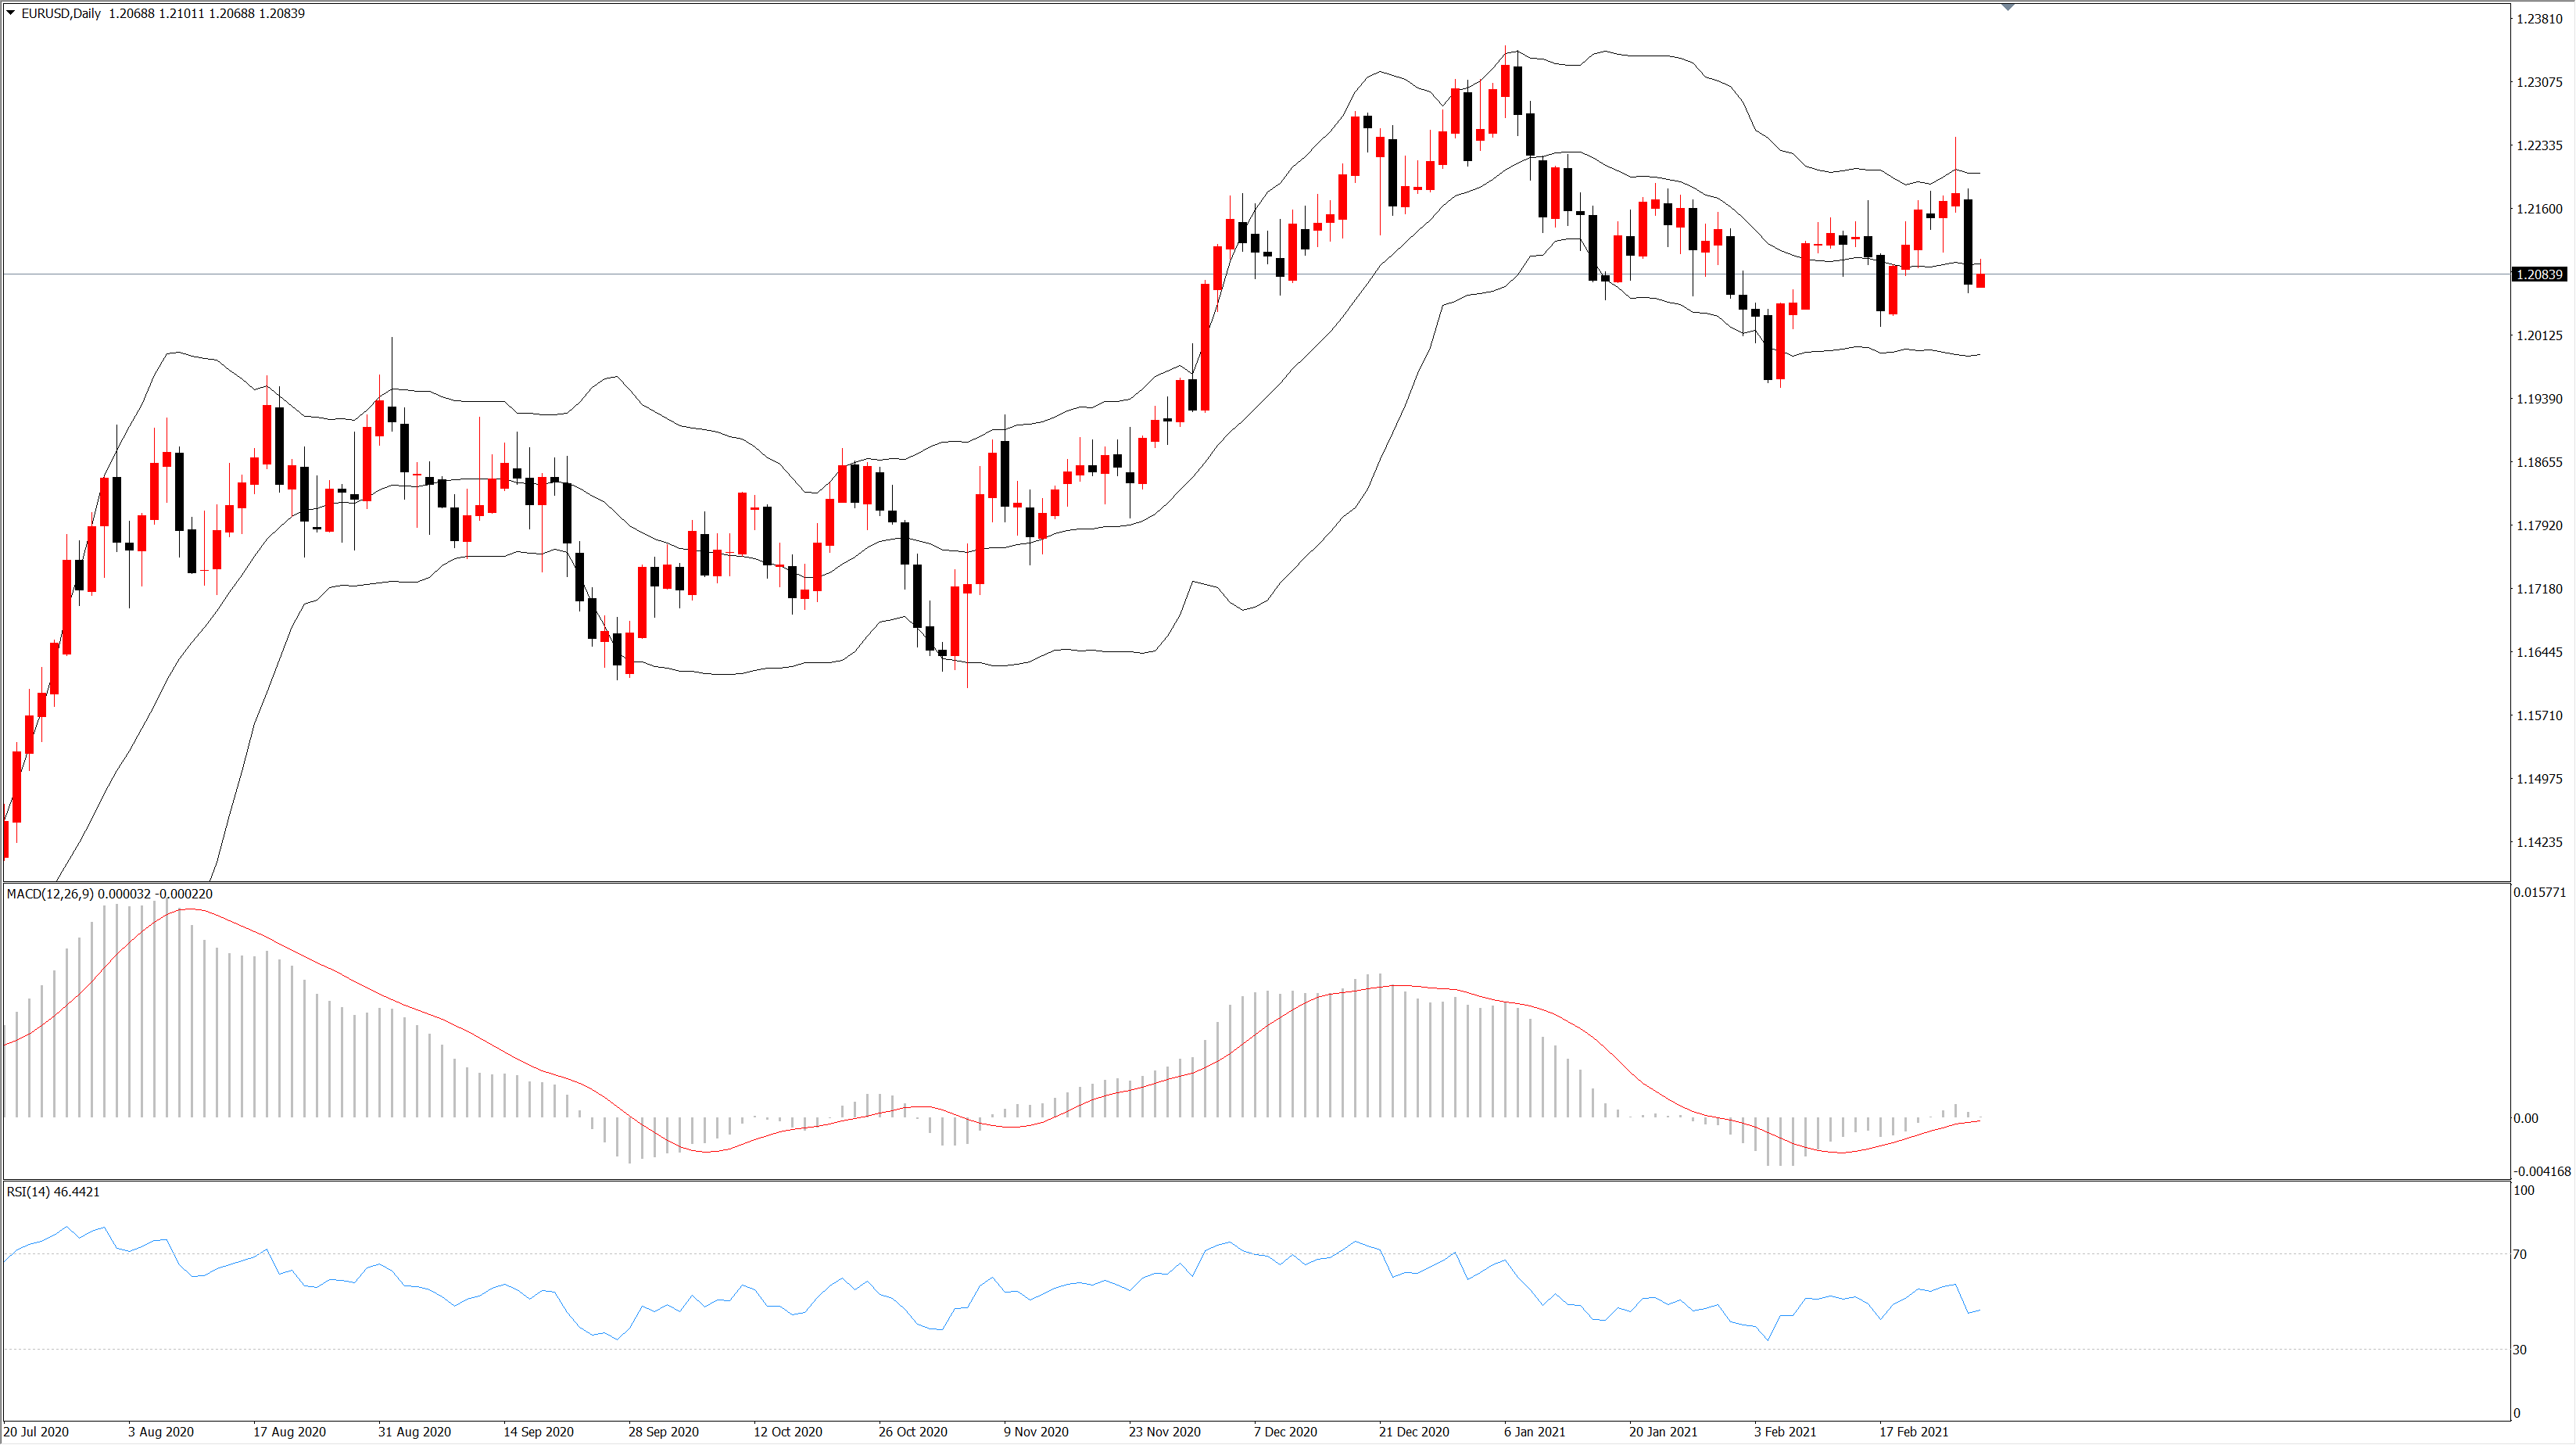Click the 6 Jan 2021 date label
Screen dimensions: 2576x1445
[1535, 1431]
